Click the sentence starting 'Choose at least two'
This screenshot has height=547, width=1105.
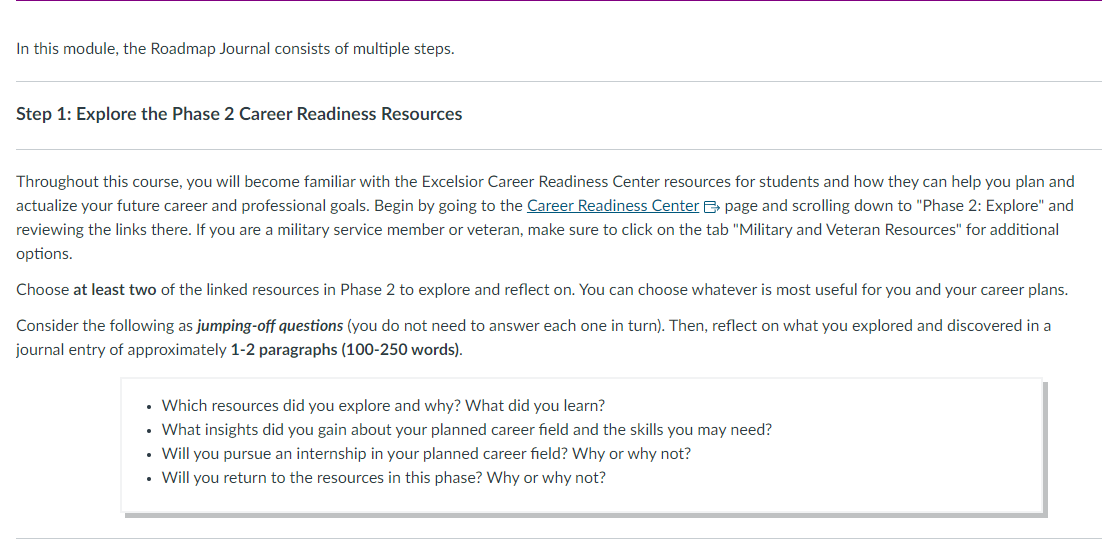(x=542, y=290)
